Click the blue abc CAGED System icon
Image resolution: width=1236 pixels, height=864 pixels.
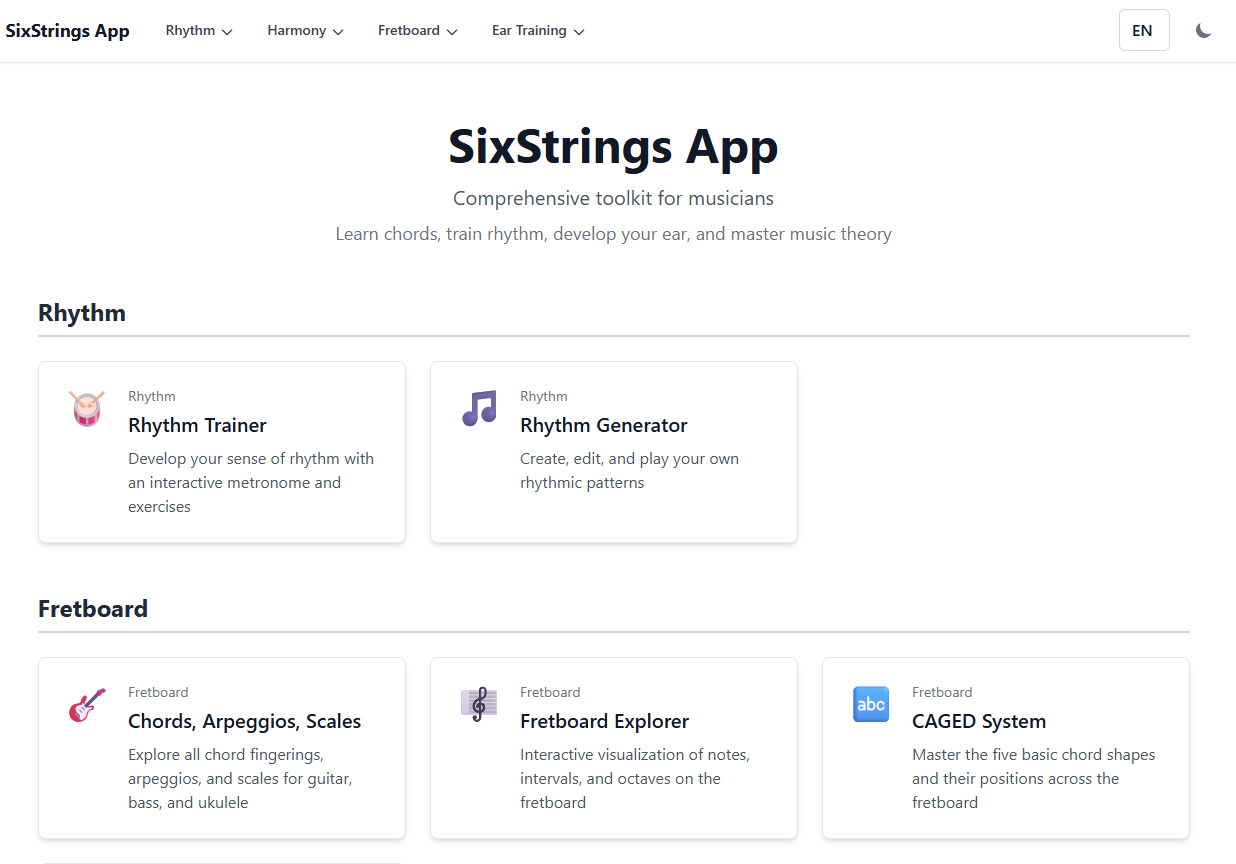point(871,704)
